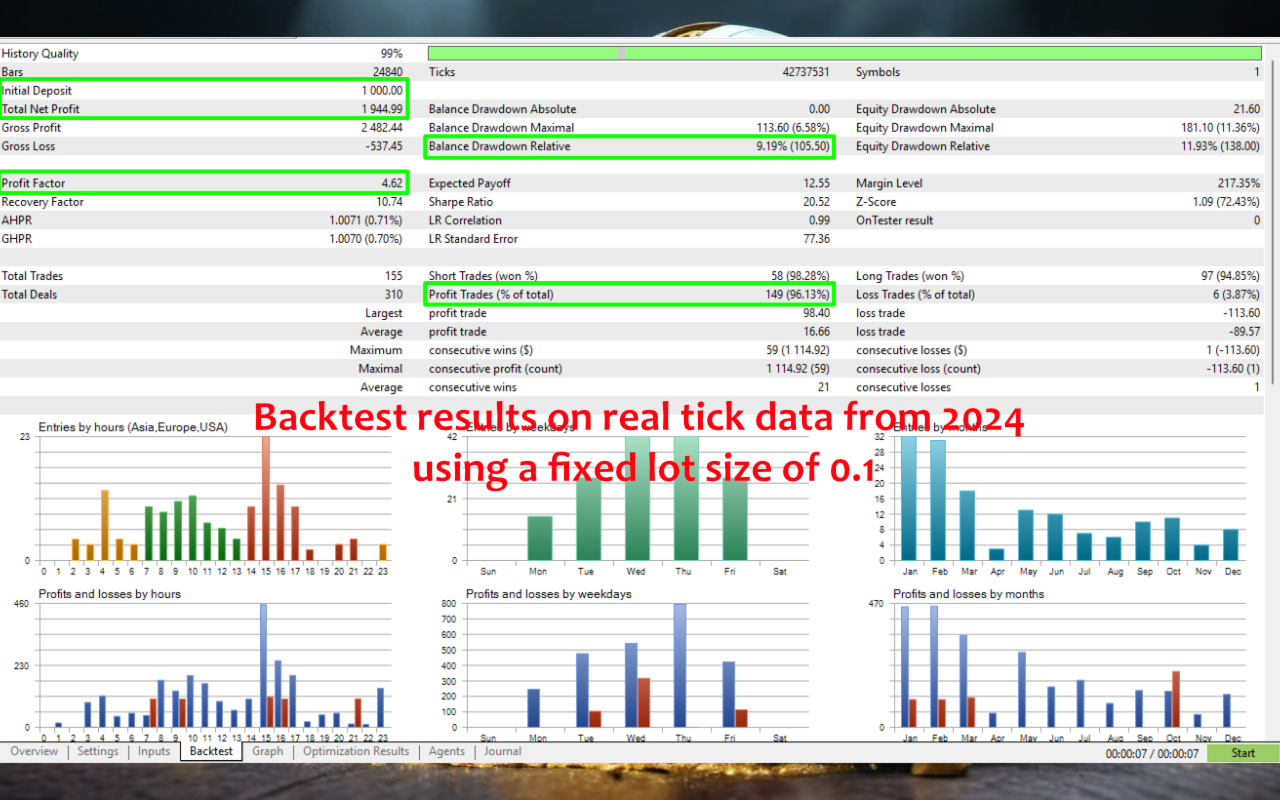This screenshot has width=1280, height=800.
Task: Switch to the Agents tab
Action: 447,752
